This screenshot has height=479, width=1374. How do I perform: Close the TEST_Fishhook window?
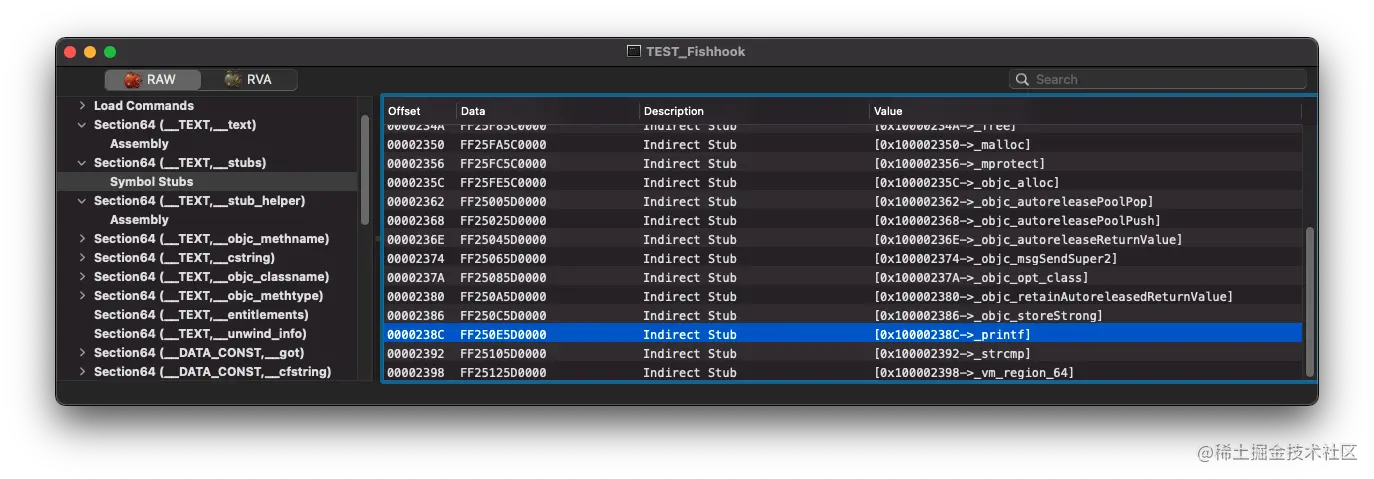click(70, 52)
